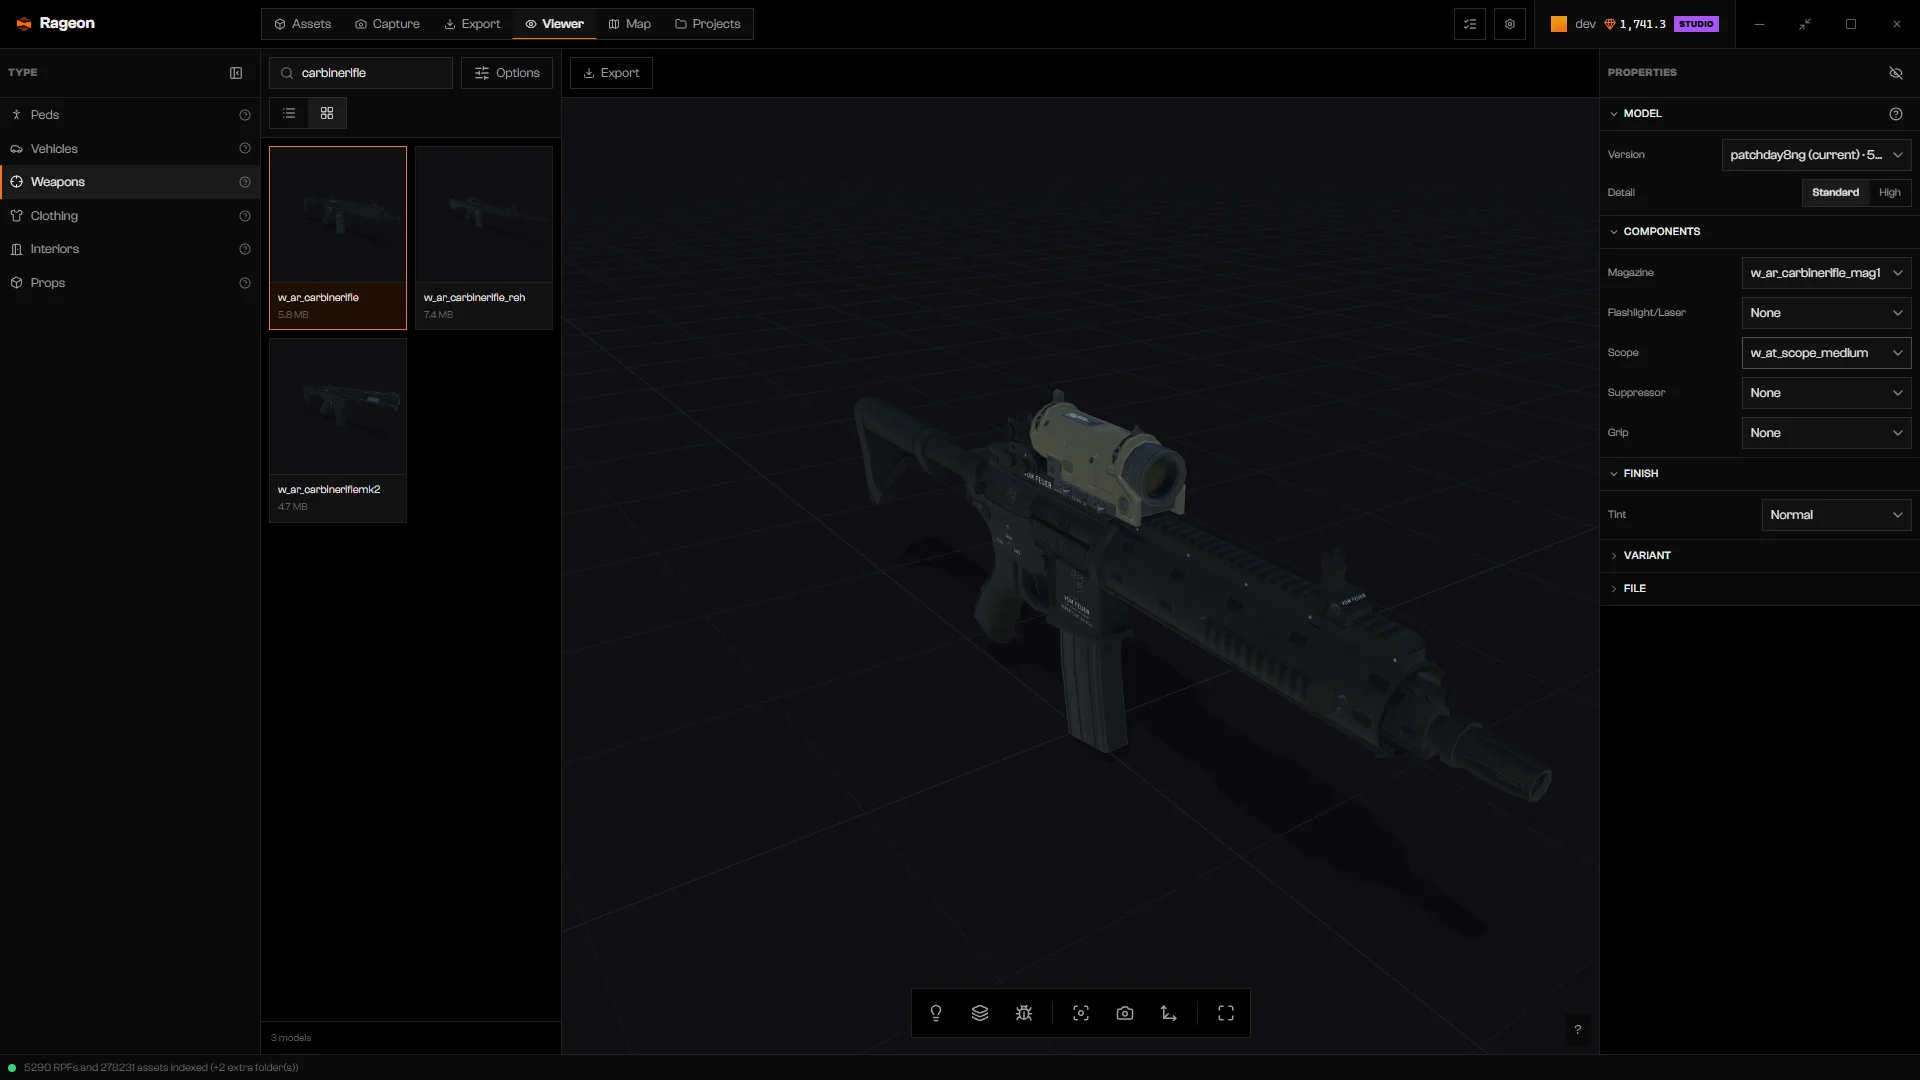
Task: Open the Options filter button
Action: click(x=507, y=73)
